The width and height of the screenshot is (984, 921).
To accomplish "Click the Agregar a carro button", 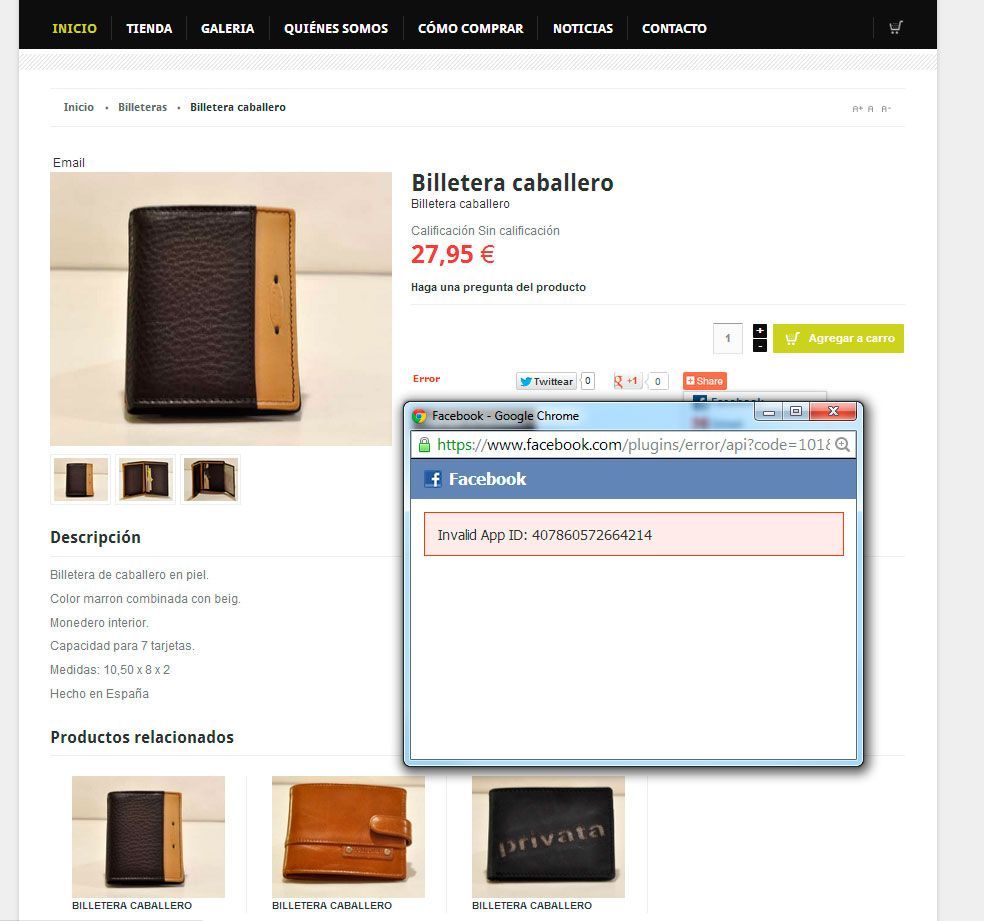I will (x=838, y=338).
